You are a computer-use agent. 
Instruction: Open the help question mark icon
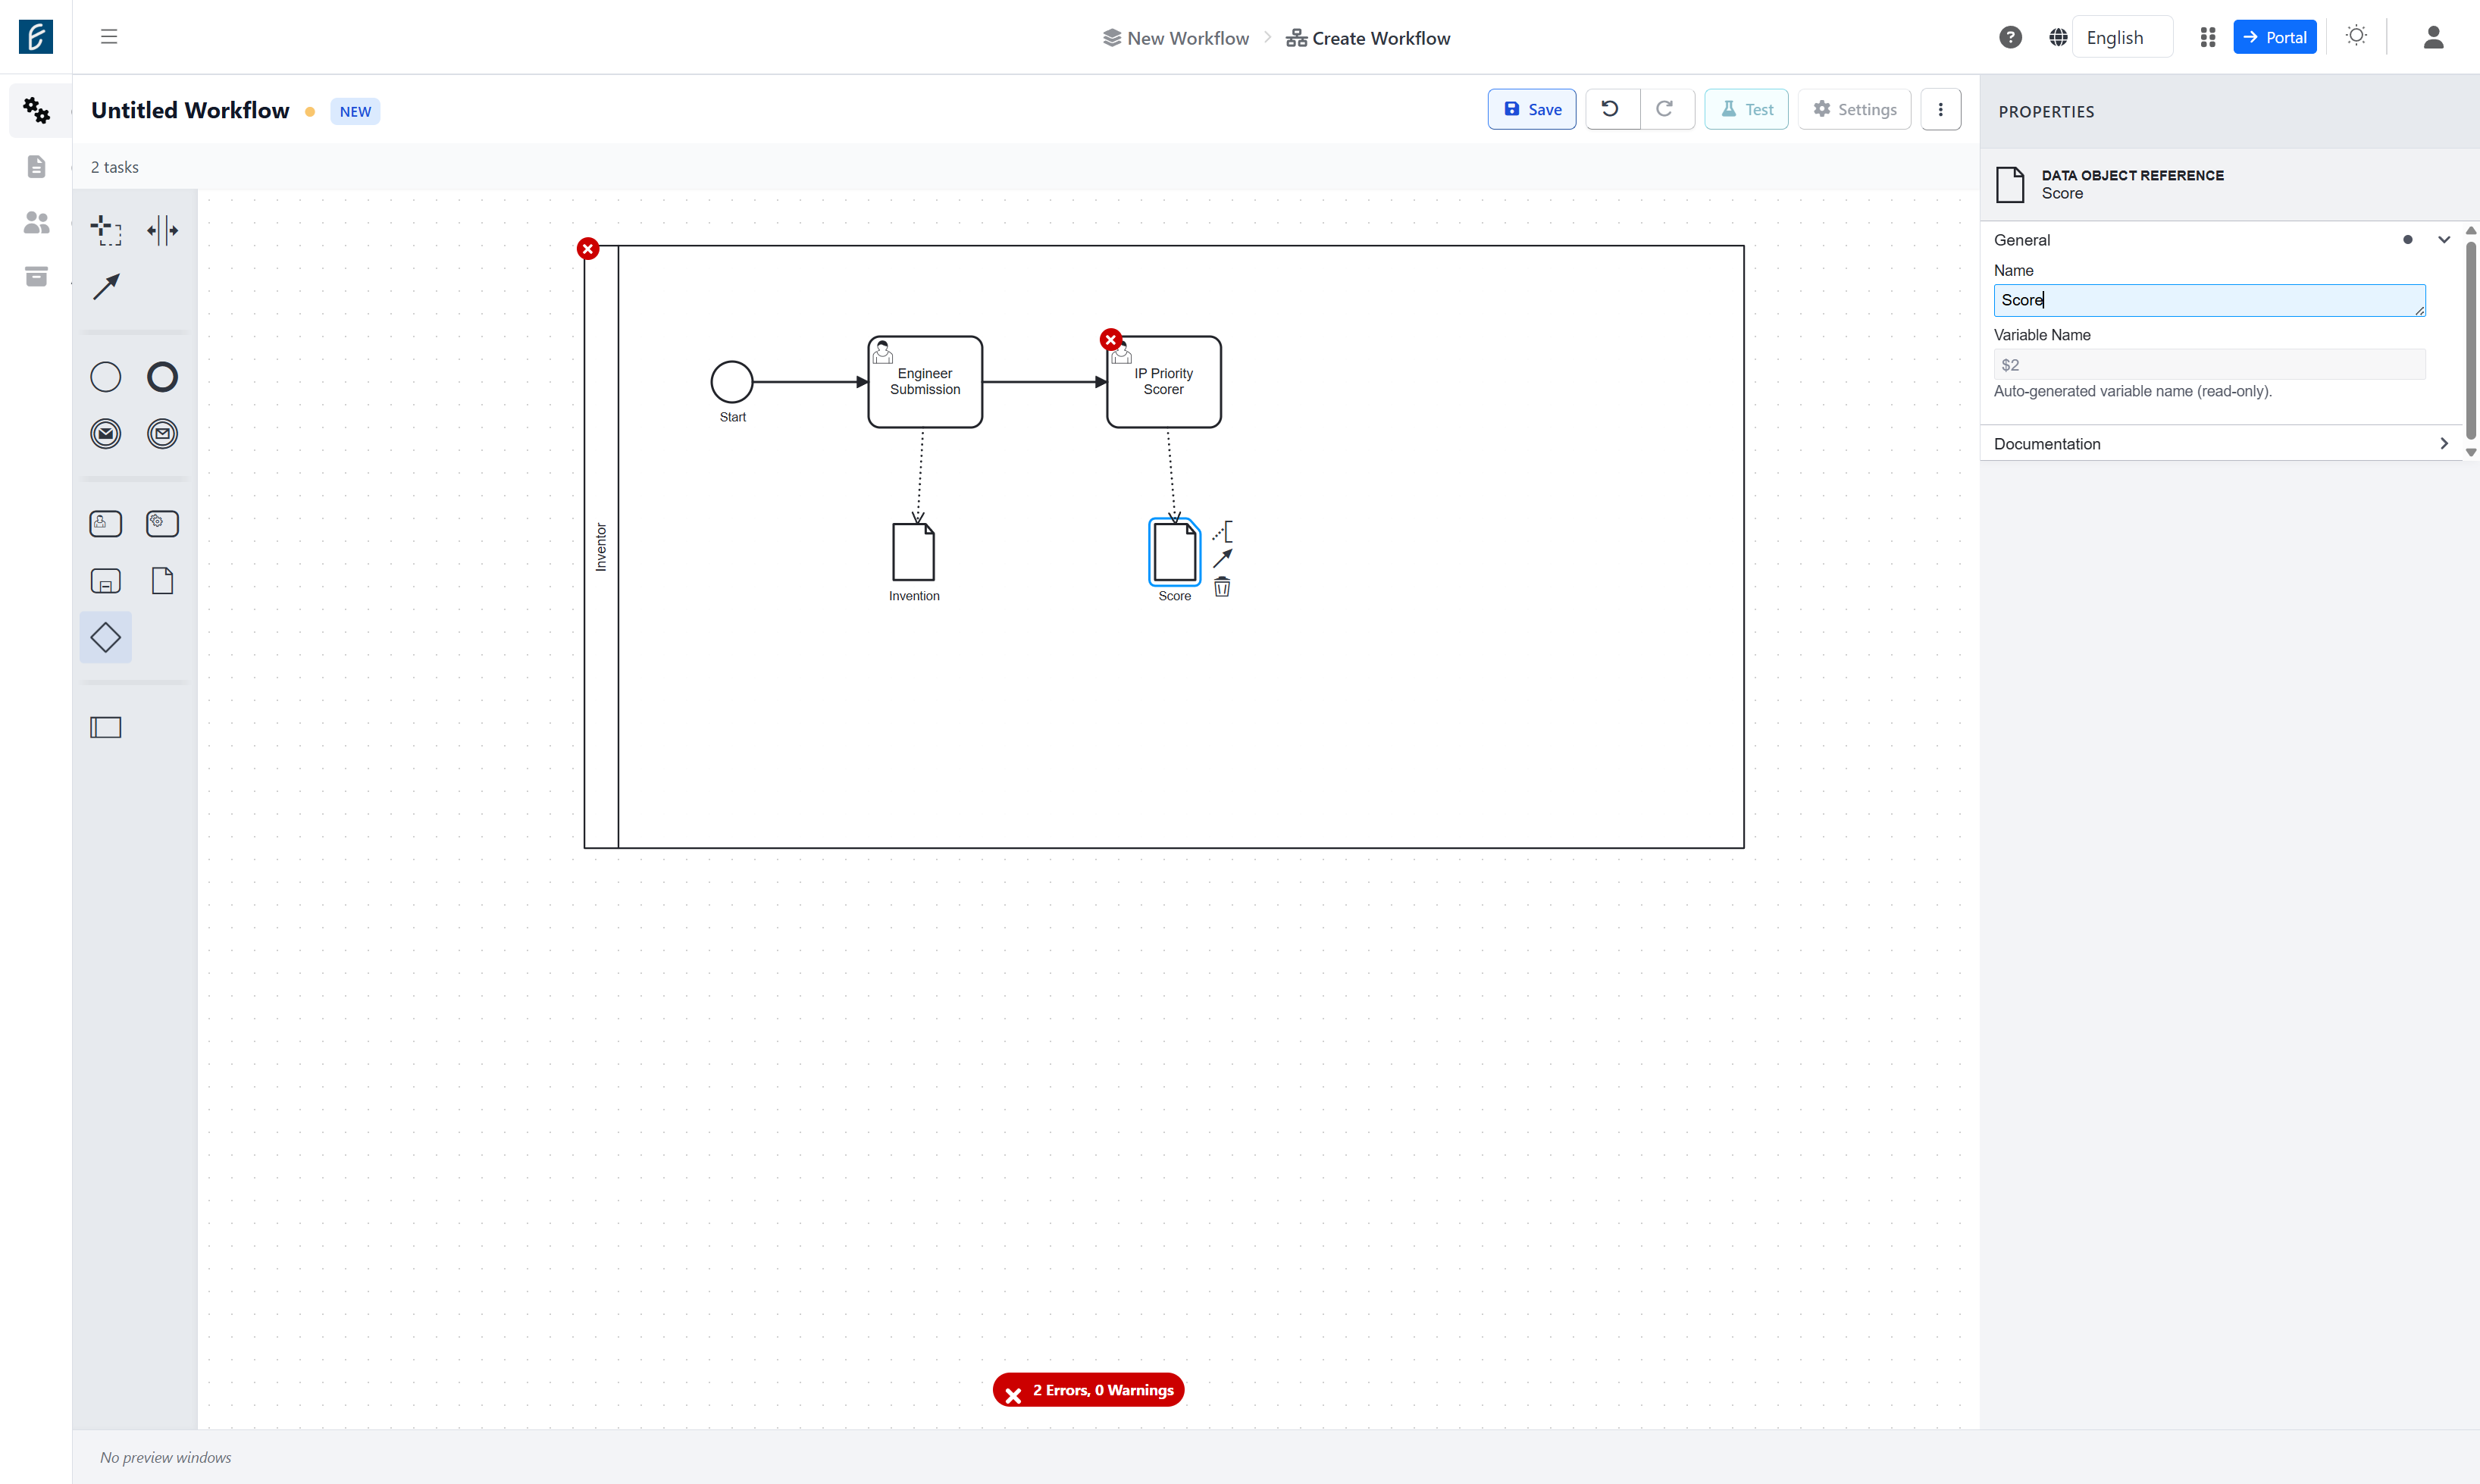2010,37
